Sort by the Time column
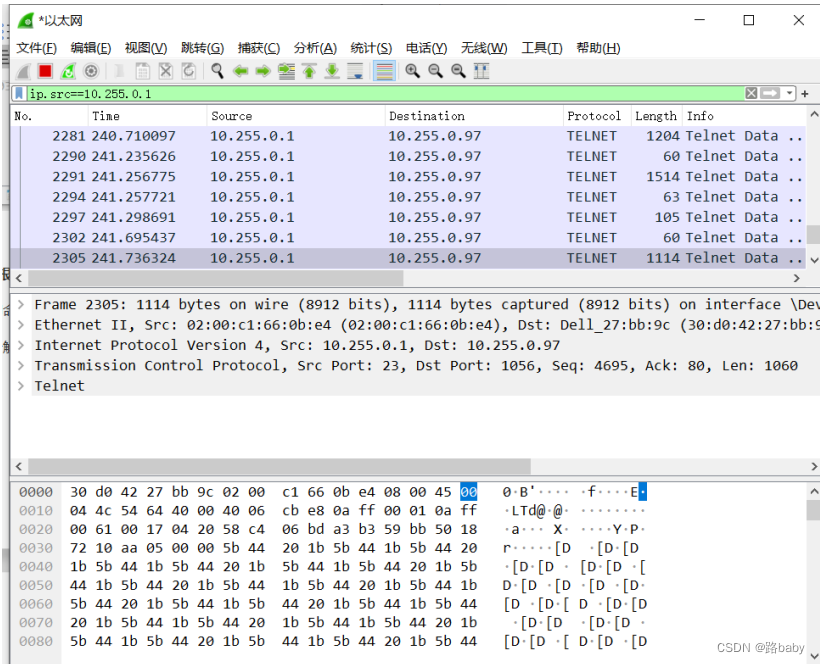 147,116
